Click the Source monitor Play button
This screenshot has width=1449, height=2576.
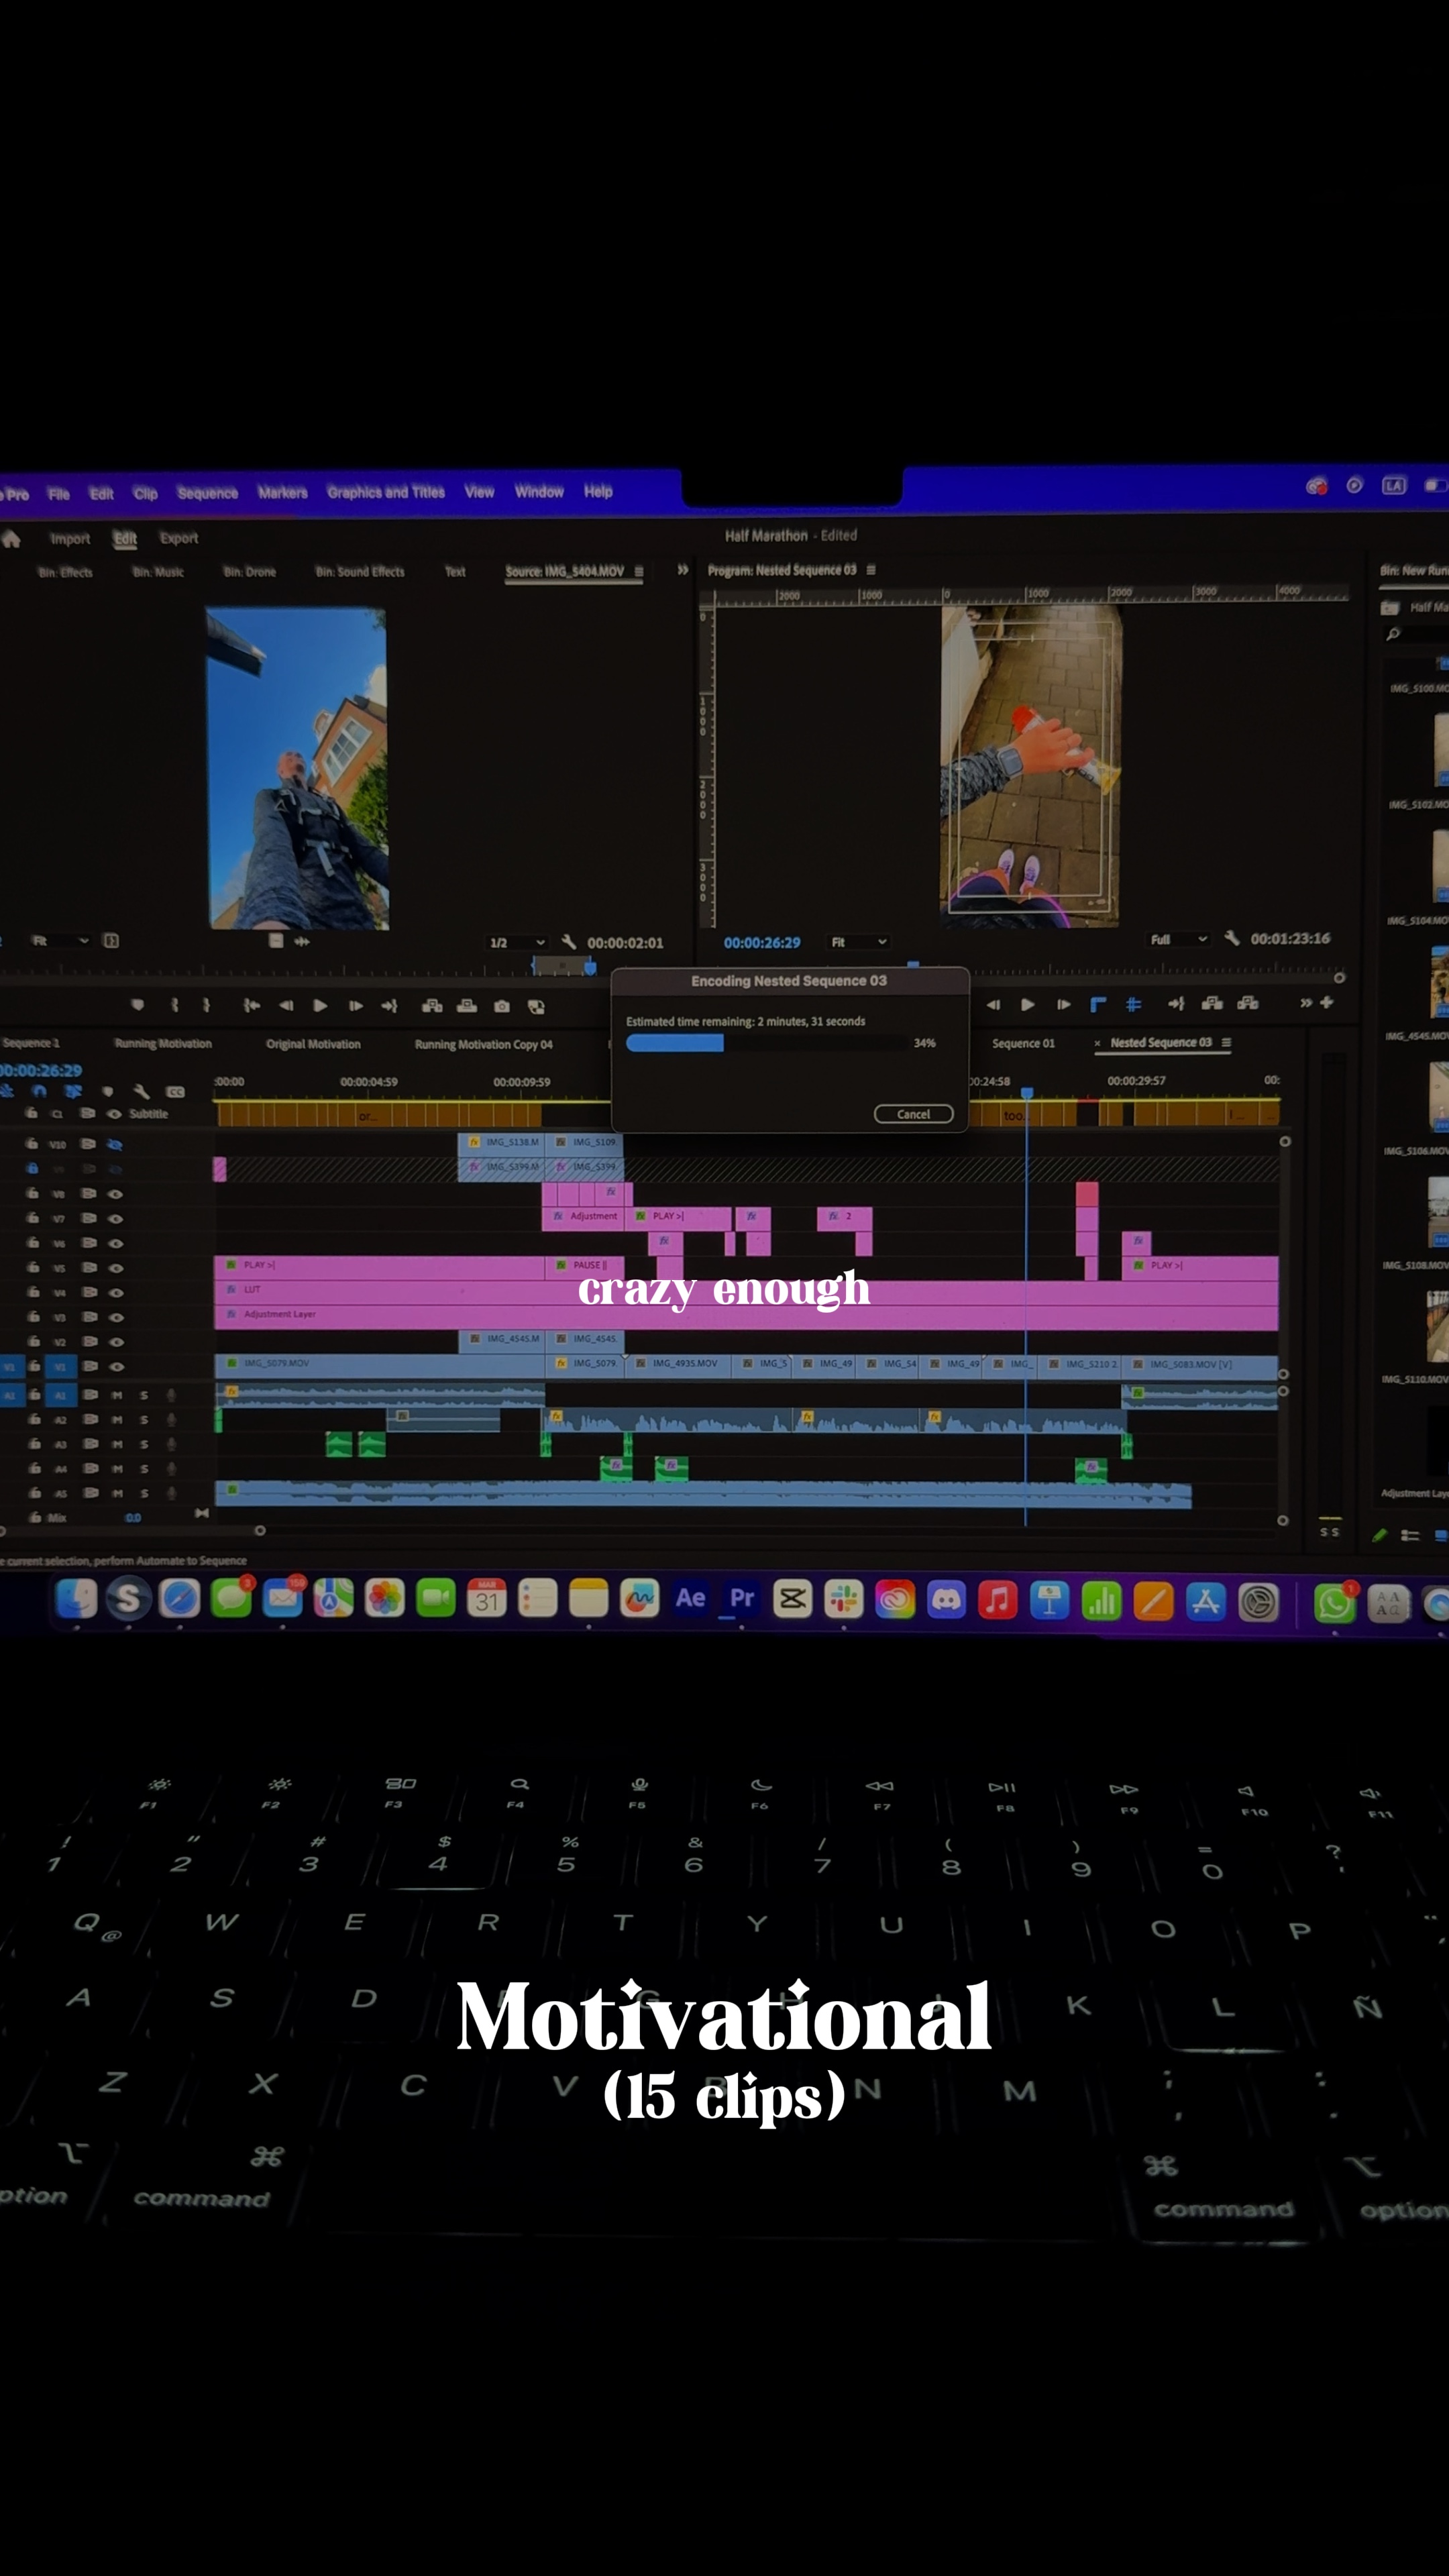(x=320, y=1006)
